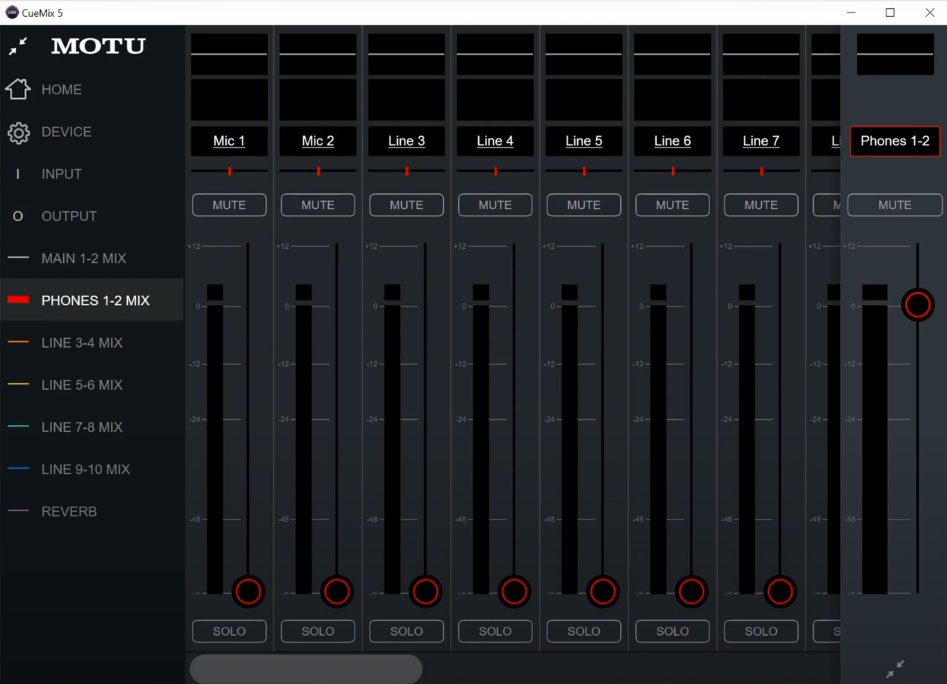Solo the Mic 2 channel
The height and width of the screenshot is (684, 947).
tap(318, 631)
